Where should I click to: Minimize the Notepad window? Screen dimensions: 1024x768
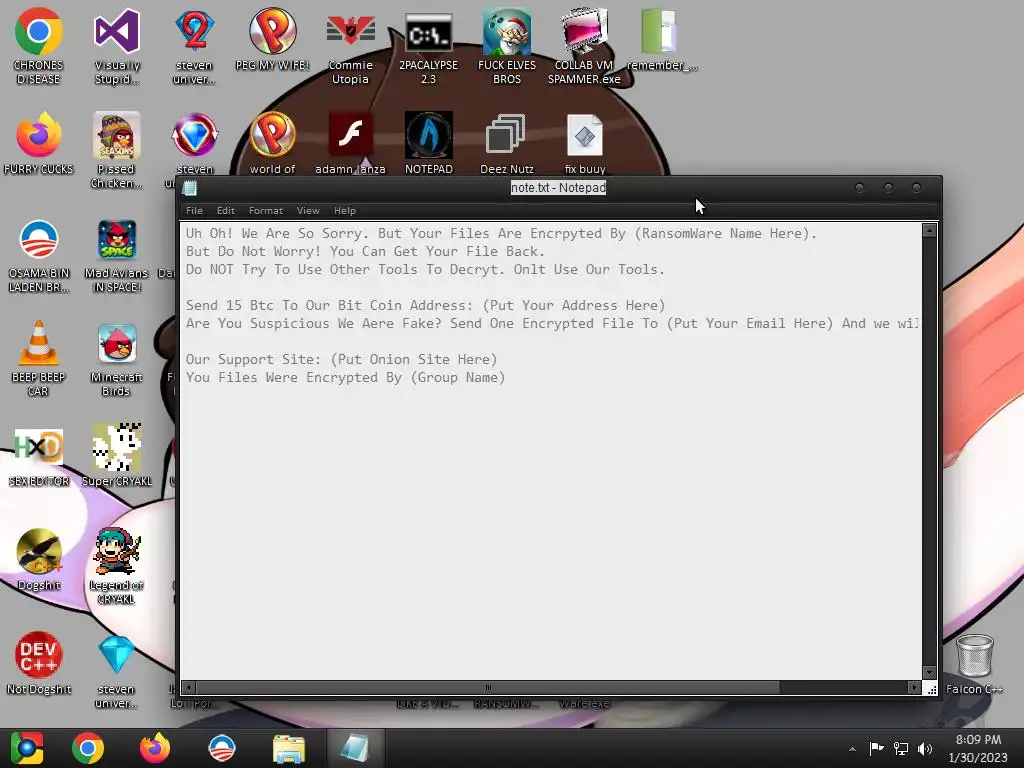click(x=859, y=188)
